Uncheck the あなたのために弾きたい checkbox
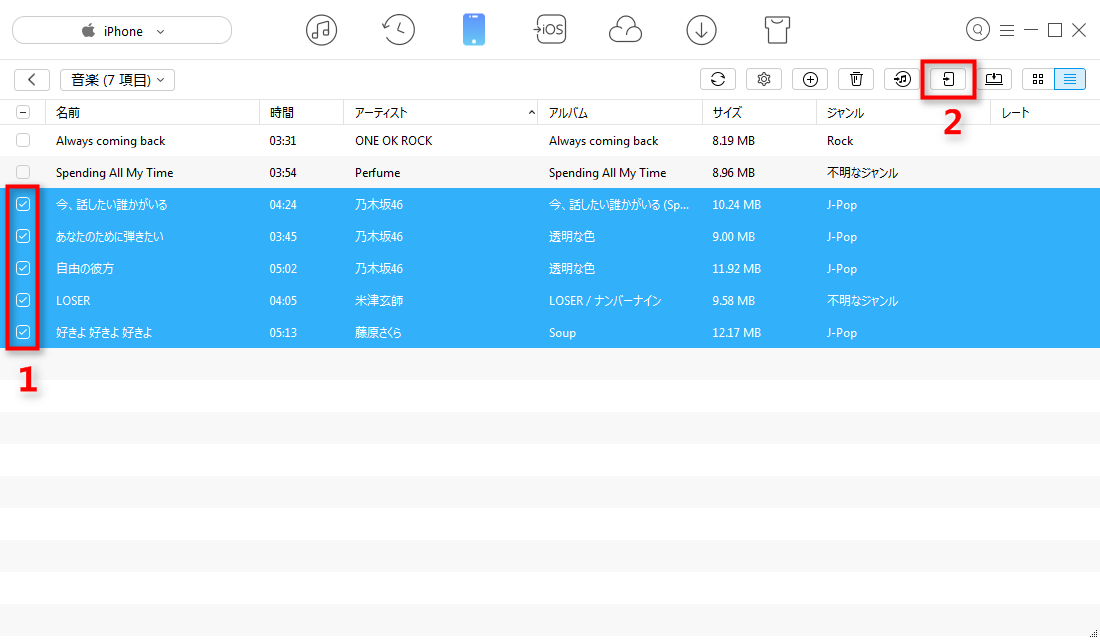 point(23,236)
